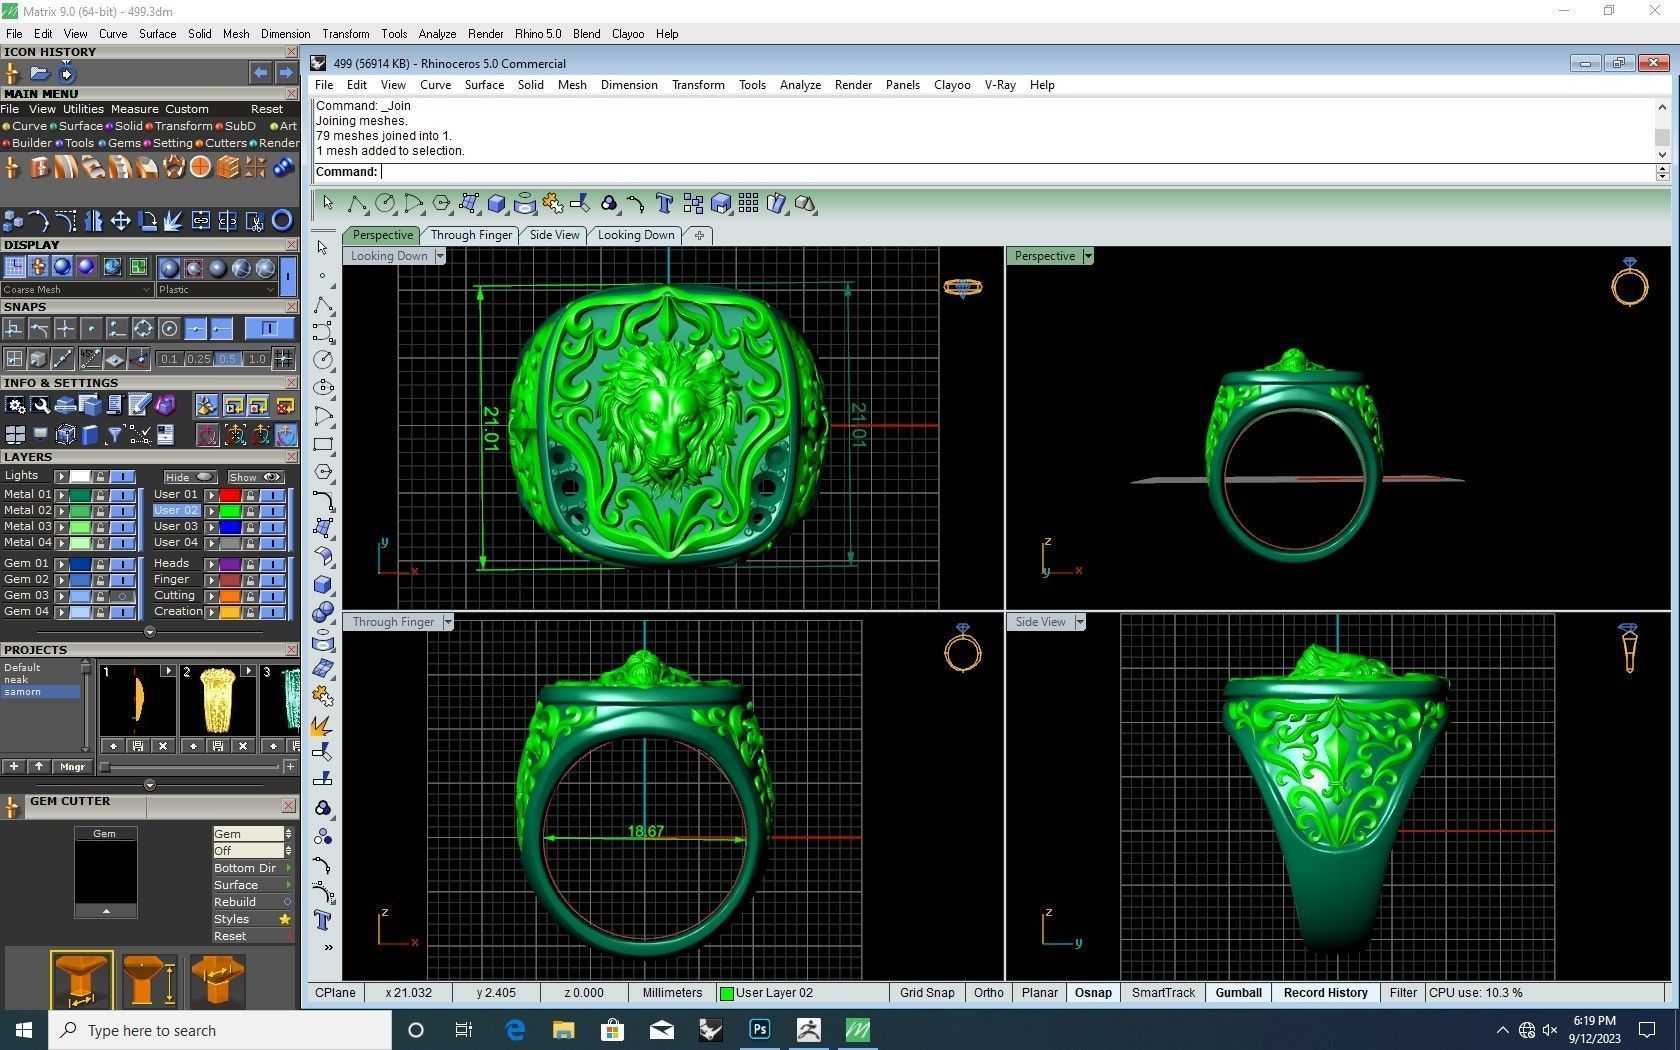Image resolution: width=1680 pixels, height=1050 pixels.
Task: Click the wrench options icon in Info & Settings
Action: [40, 405]
